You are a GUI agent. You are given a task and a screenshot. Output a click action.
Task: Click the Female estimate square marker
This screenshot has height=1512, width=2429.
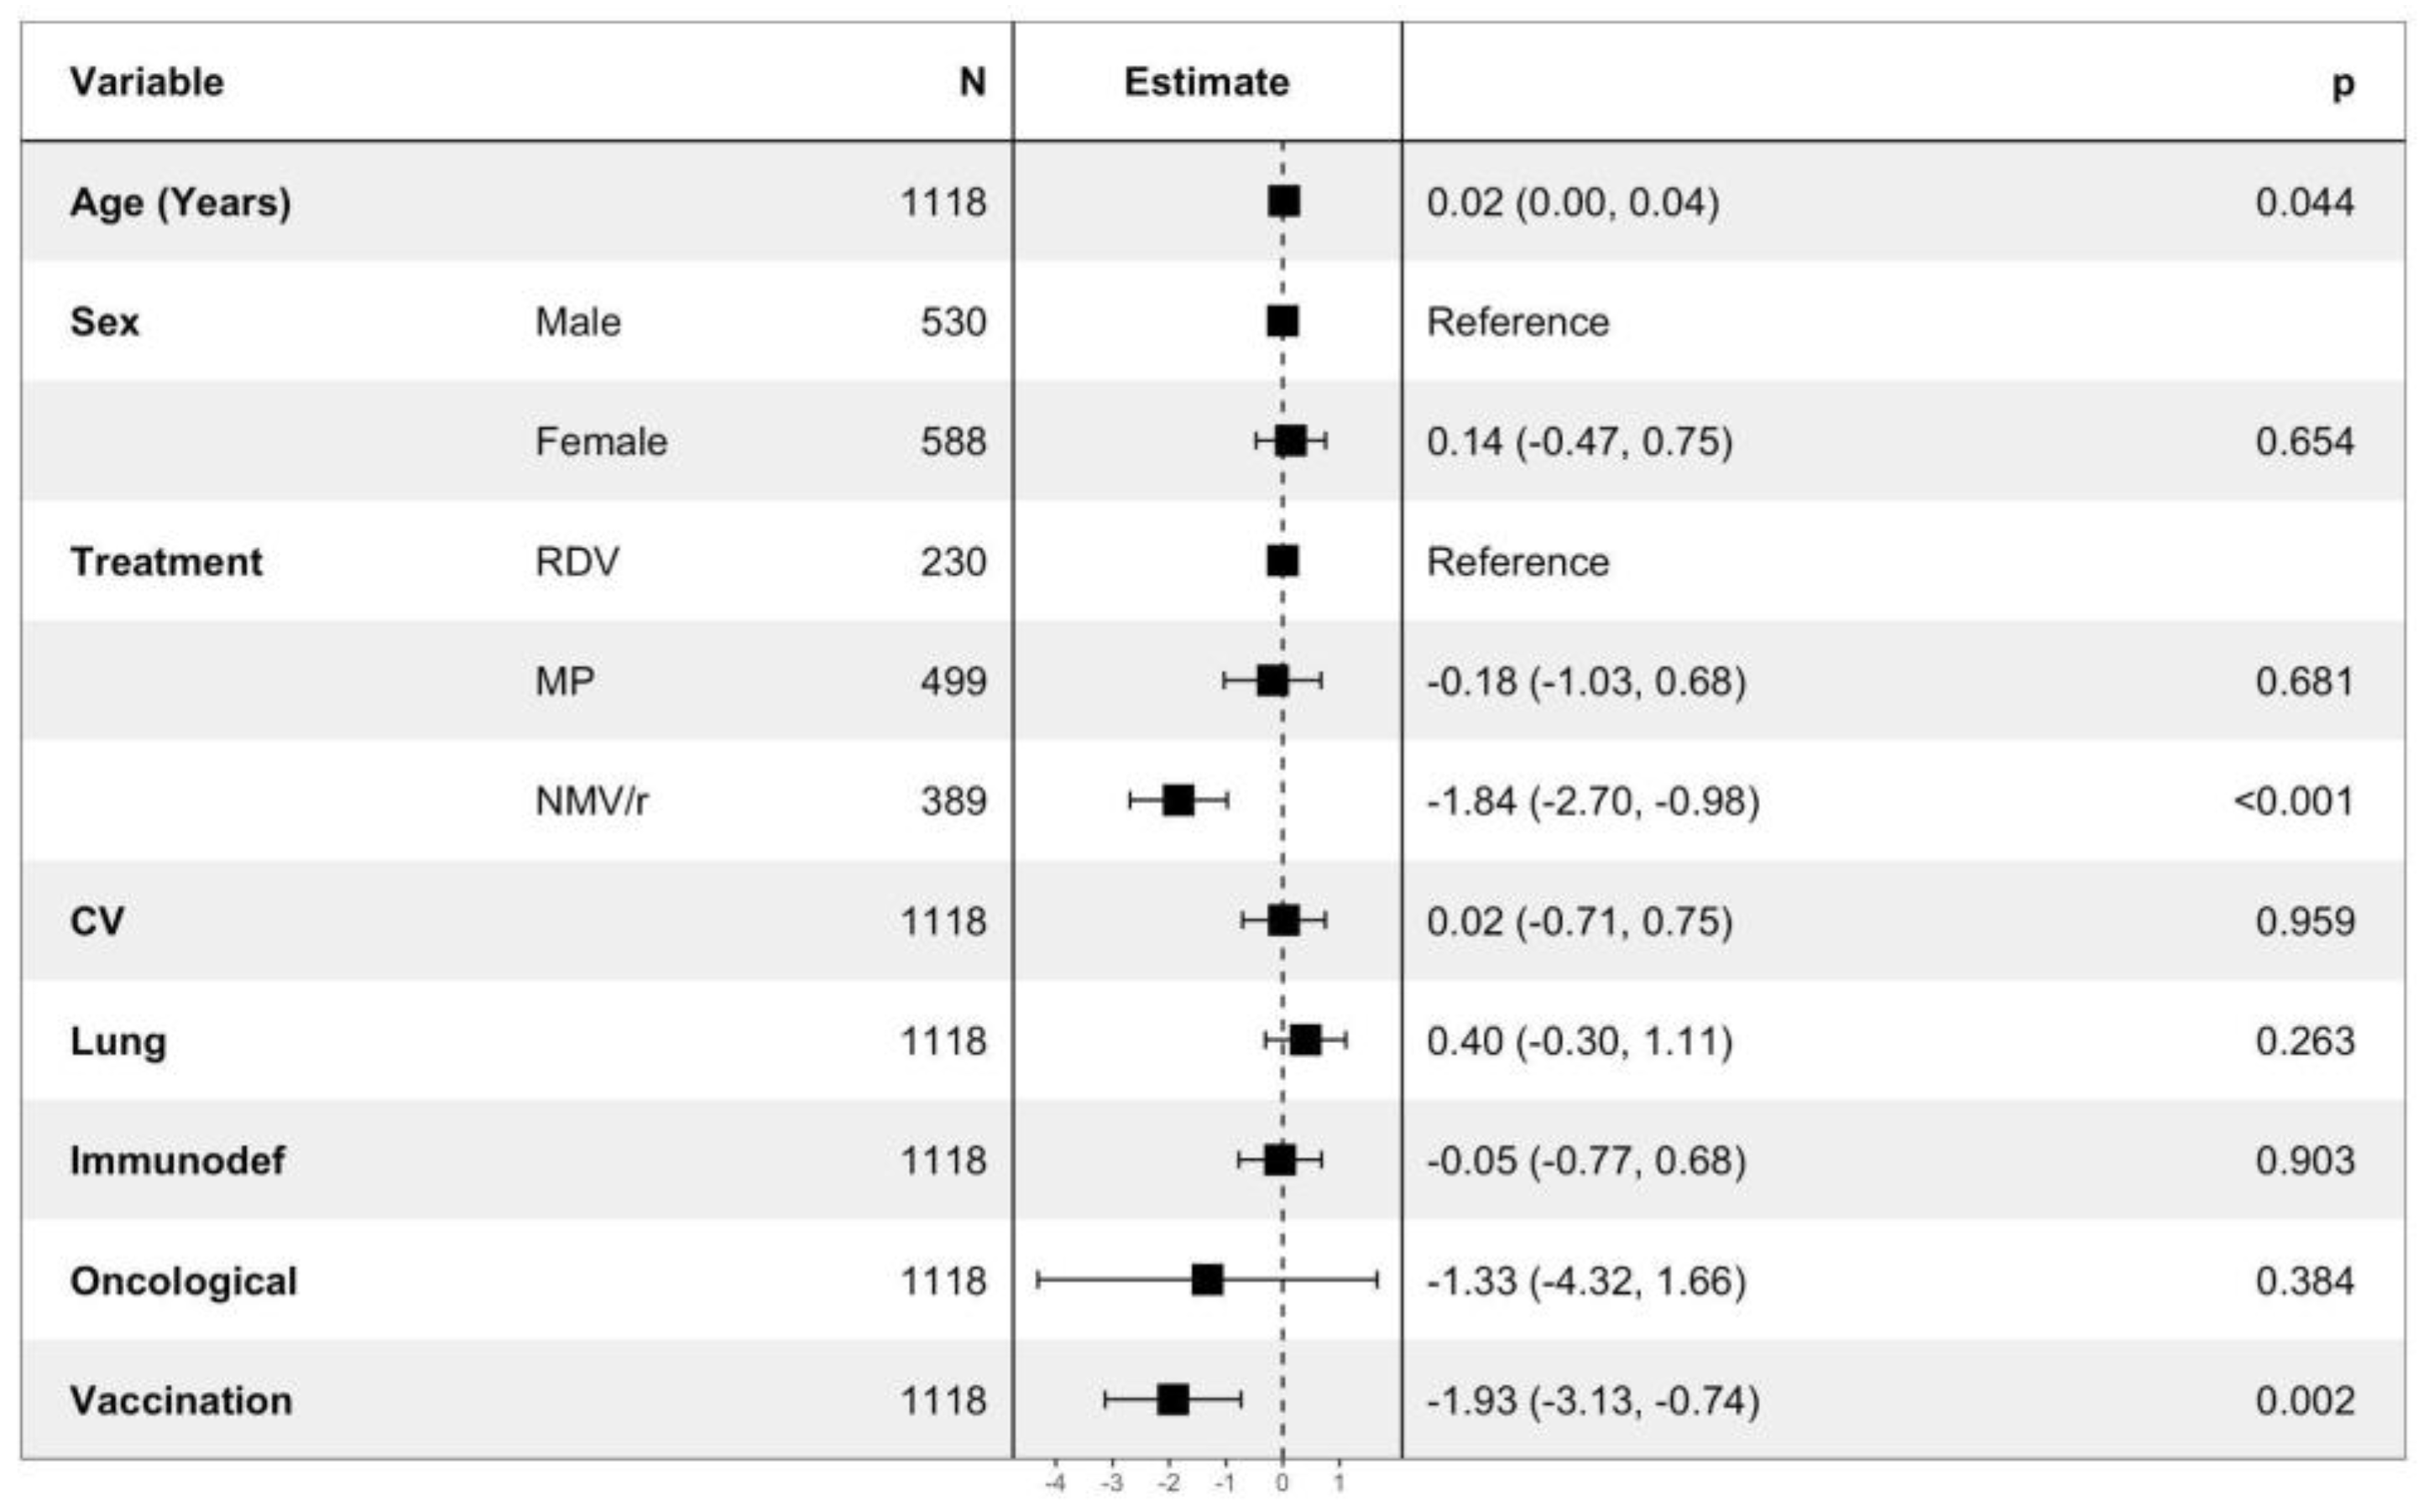tap(1290, 441)
